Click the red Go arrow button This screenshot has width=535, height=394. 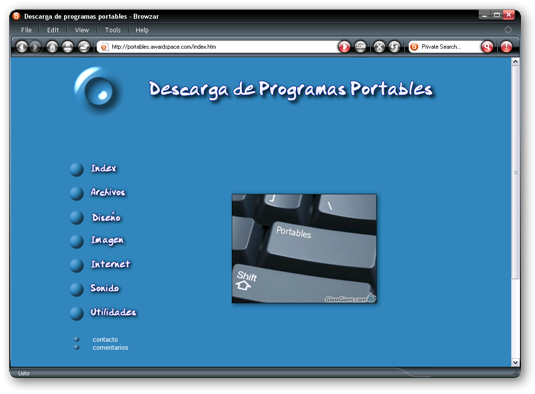pyautogui.click(x=344, y=47)
